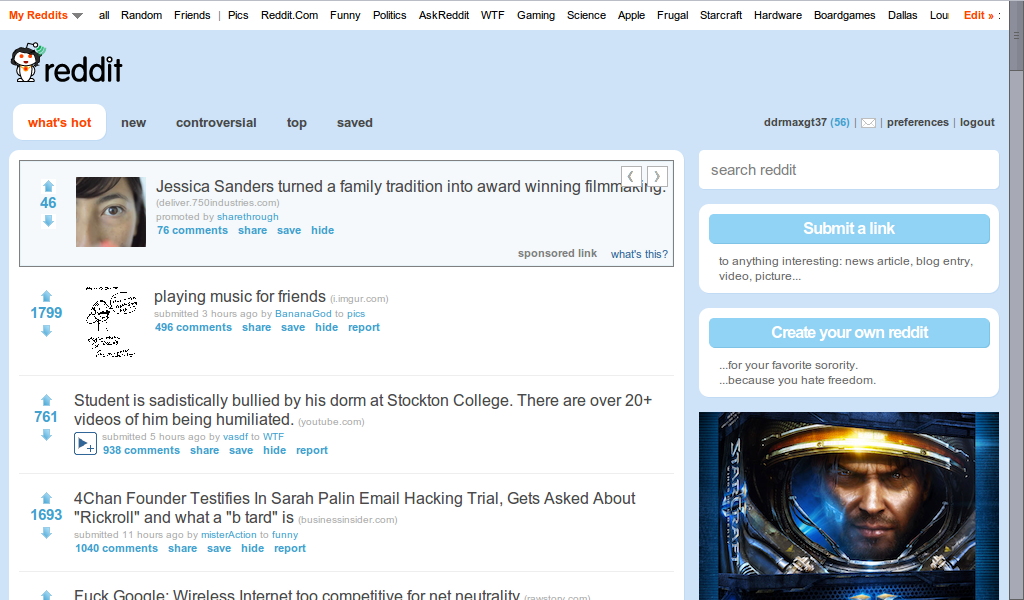This screenshot has width=1024, height=600.
Task: Open the 'all' link in top bar
Action: tap(104, 15)
